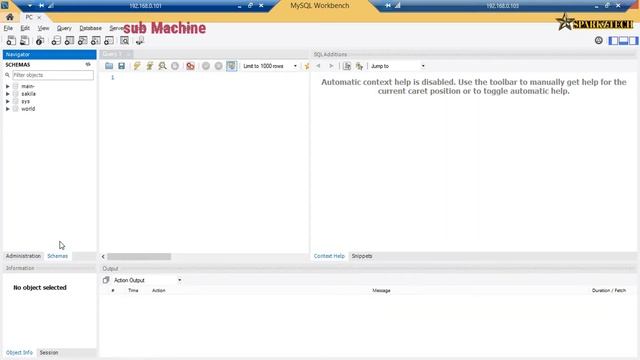Create a new schema from main toolbar
640x360 pixels.
click(x=56, y=40)
